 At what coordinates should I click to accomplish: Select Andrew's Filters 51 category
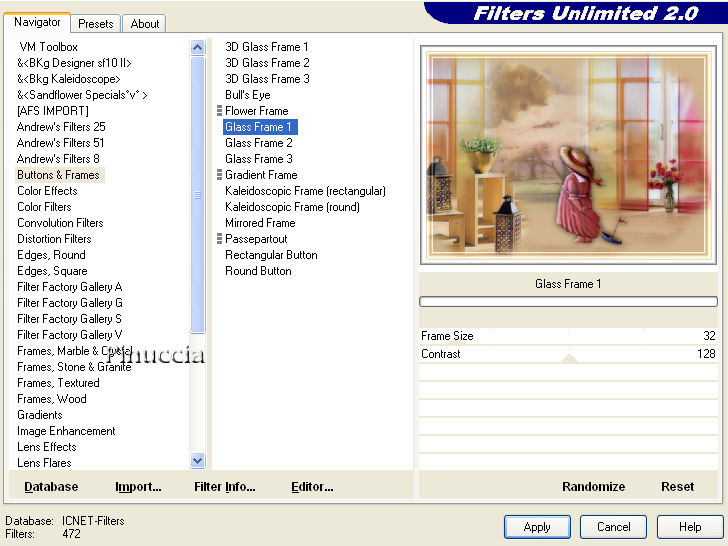pos(60,143)
